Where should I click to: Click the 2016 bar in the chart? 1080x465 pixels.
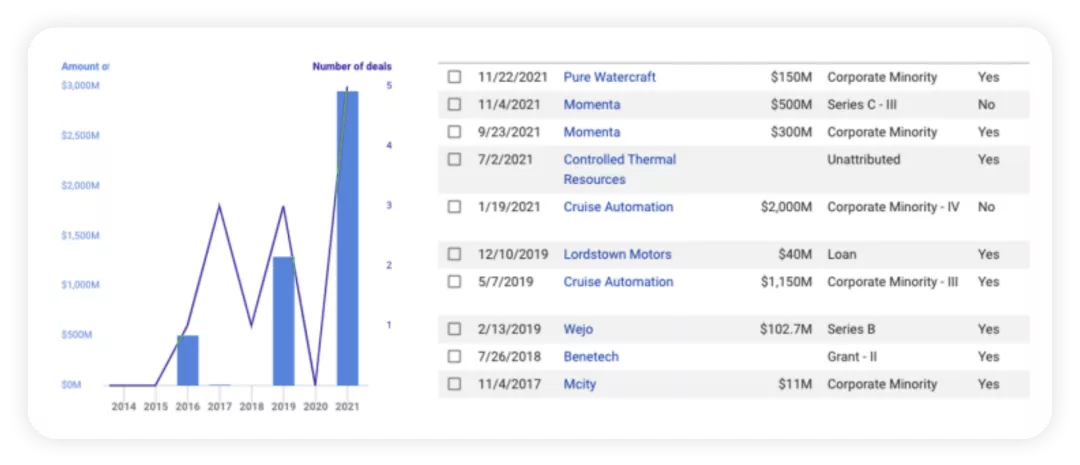coord(187,360)
